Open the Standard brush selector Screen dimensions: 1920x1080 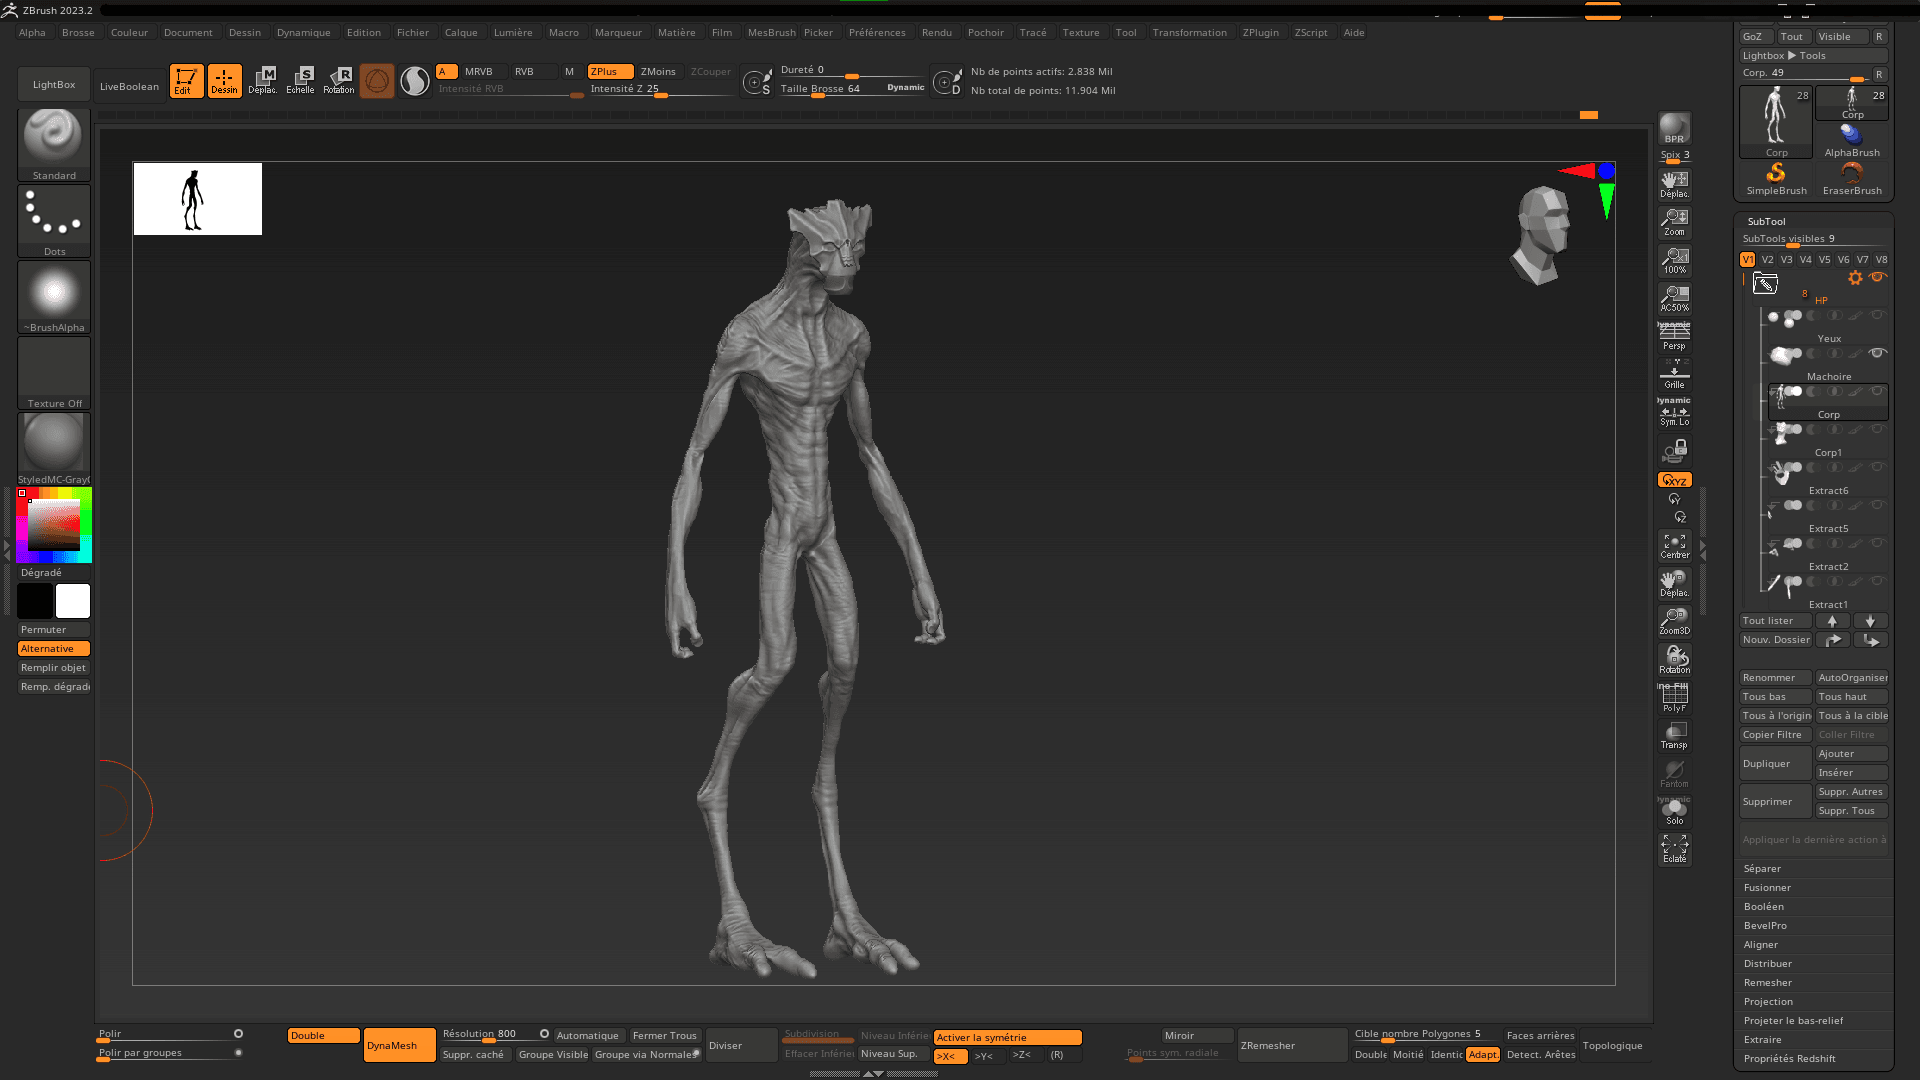(54, 145)
